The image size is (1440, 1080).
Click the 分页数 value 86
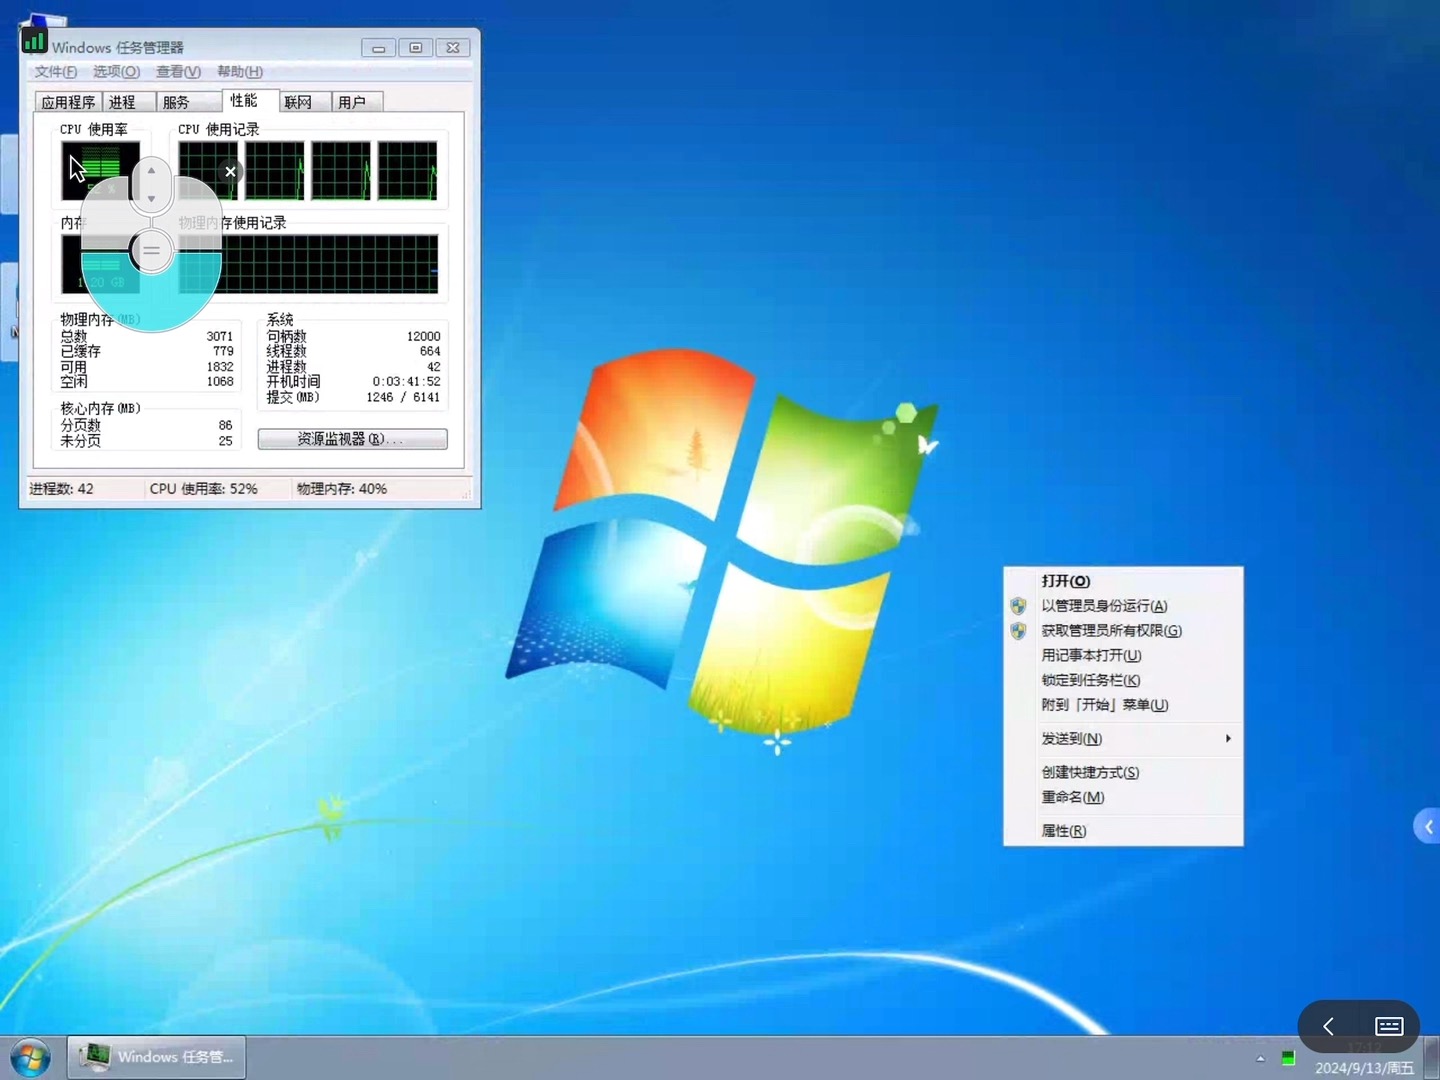[226, 426]
